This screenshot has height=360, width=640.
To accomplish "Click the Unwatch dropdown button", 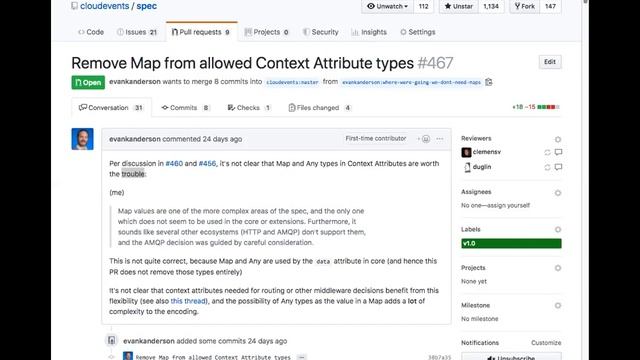I will pos(387,6).
